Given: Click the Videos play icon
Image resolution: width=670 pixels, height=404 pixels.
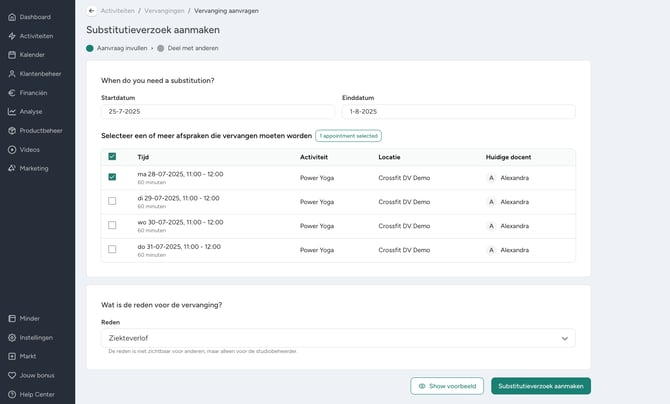Looking at the screenshot, I should [12, 150].
